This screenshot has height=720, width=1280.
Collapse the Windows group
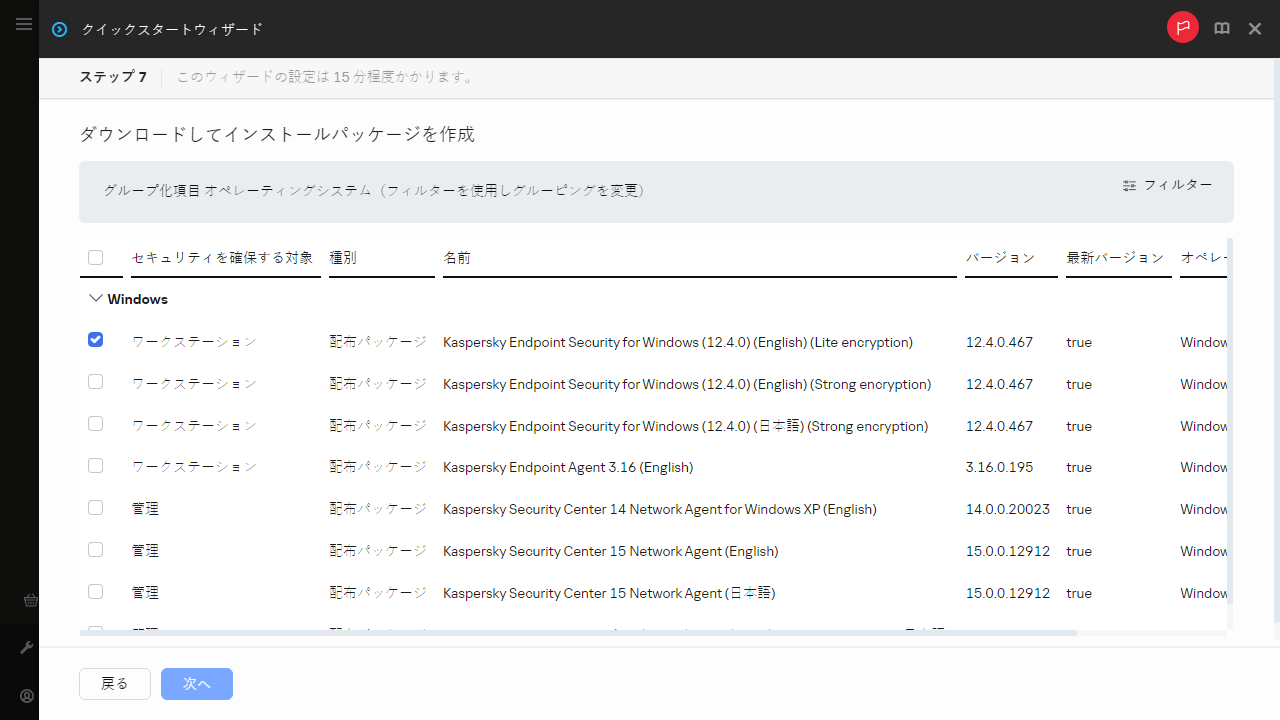click(96, 298)
